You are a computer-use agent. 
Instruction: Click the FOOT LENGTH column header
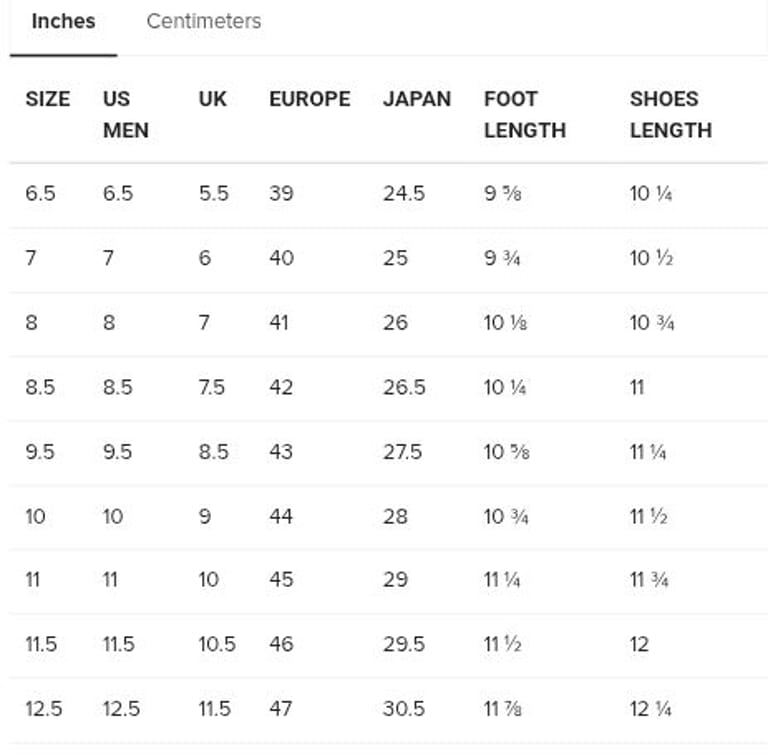524,114
